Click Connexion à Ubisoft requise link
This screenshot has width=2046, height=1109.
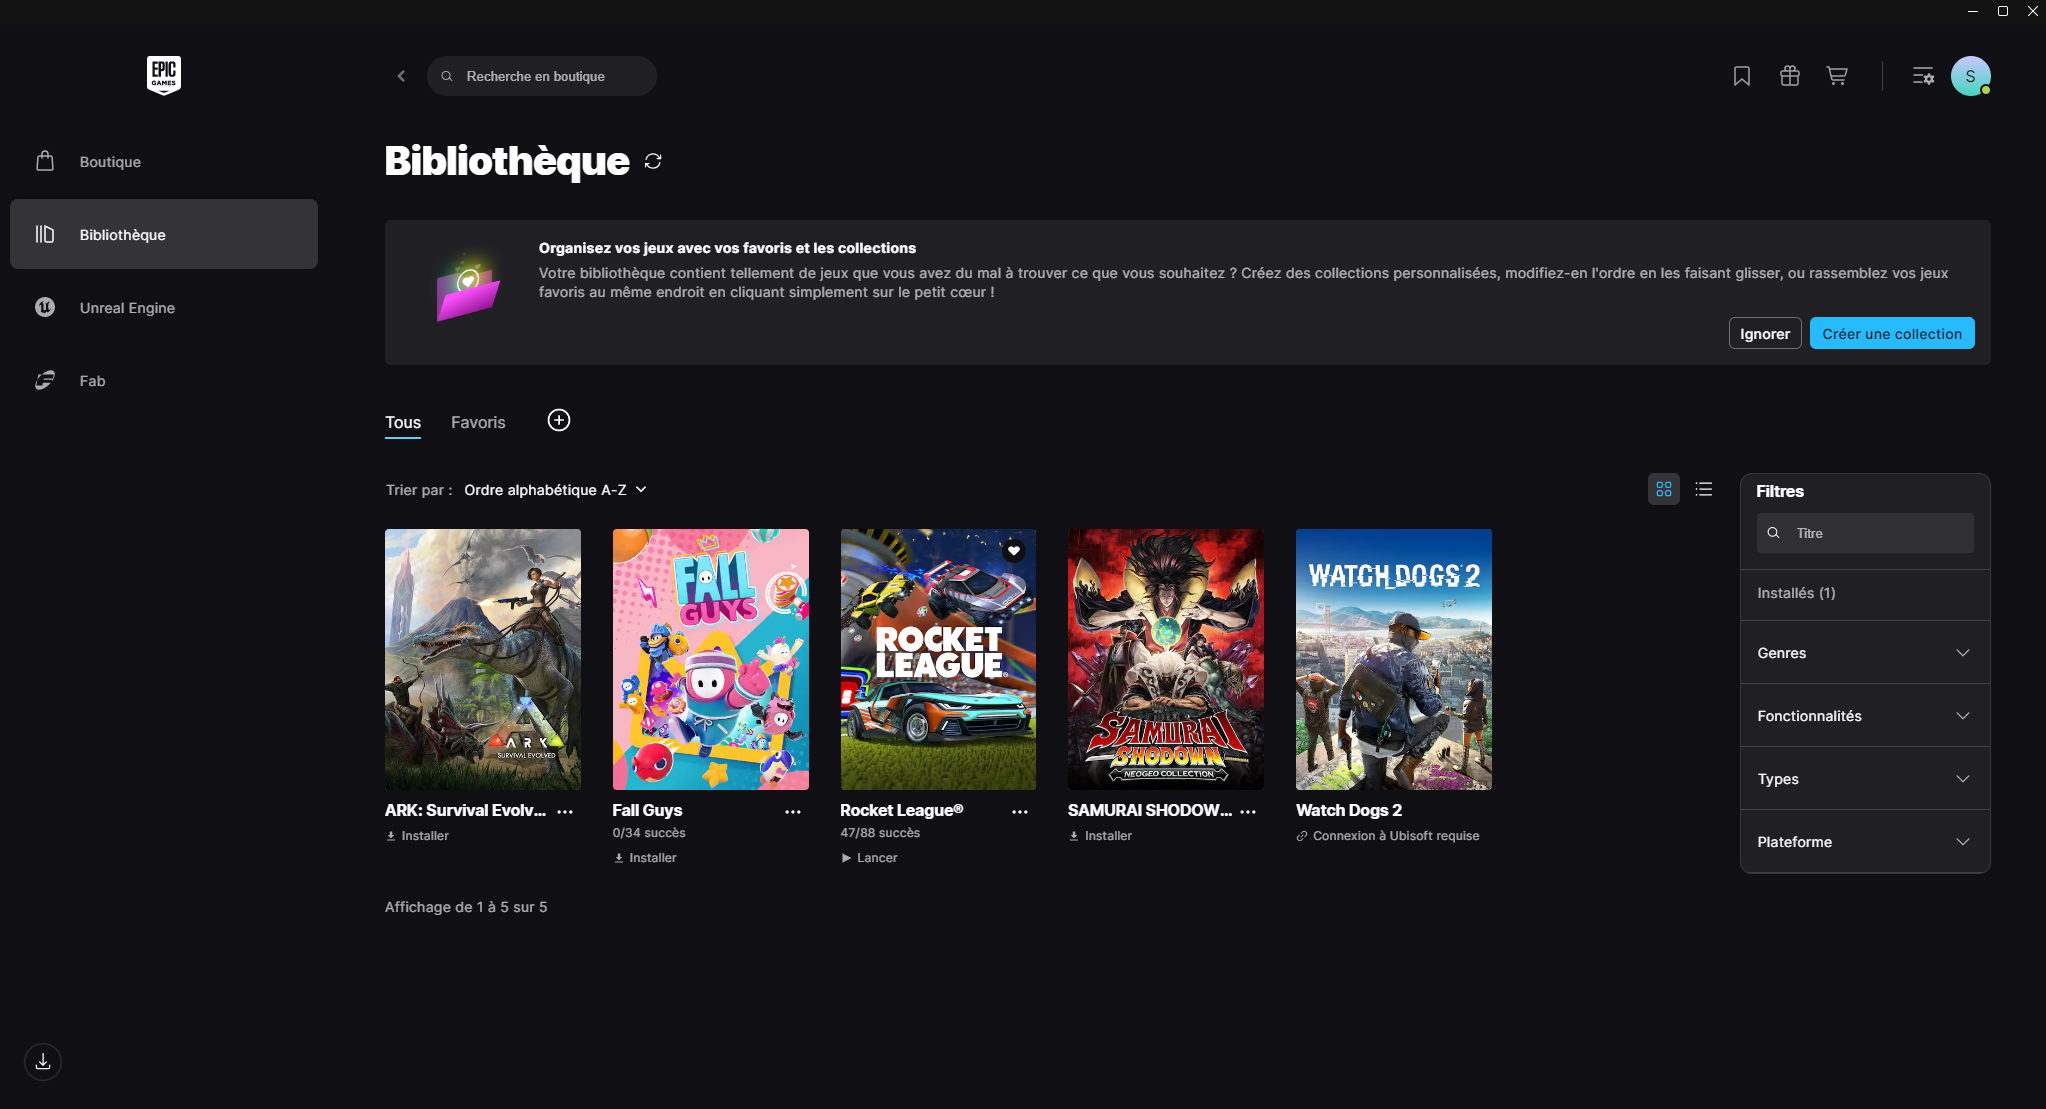pos(1388,836)
